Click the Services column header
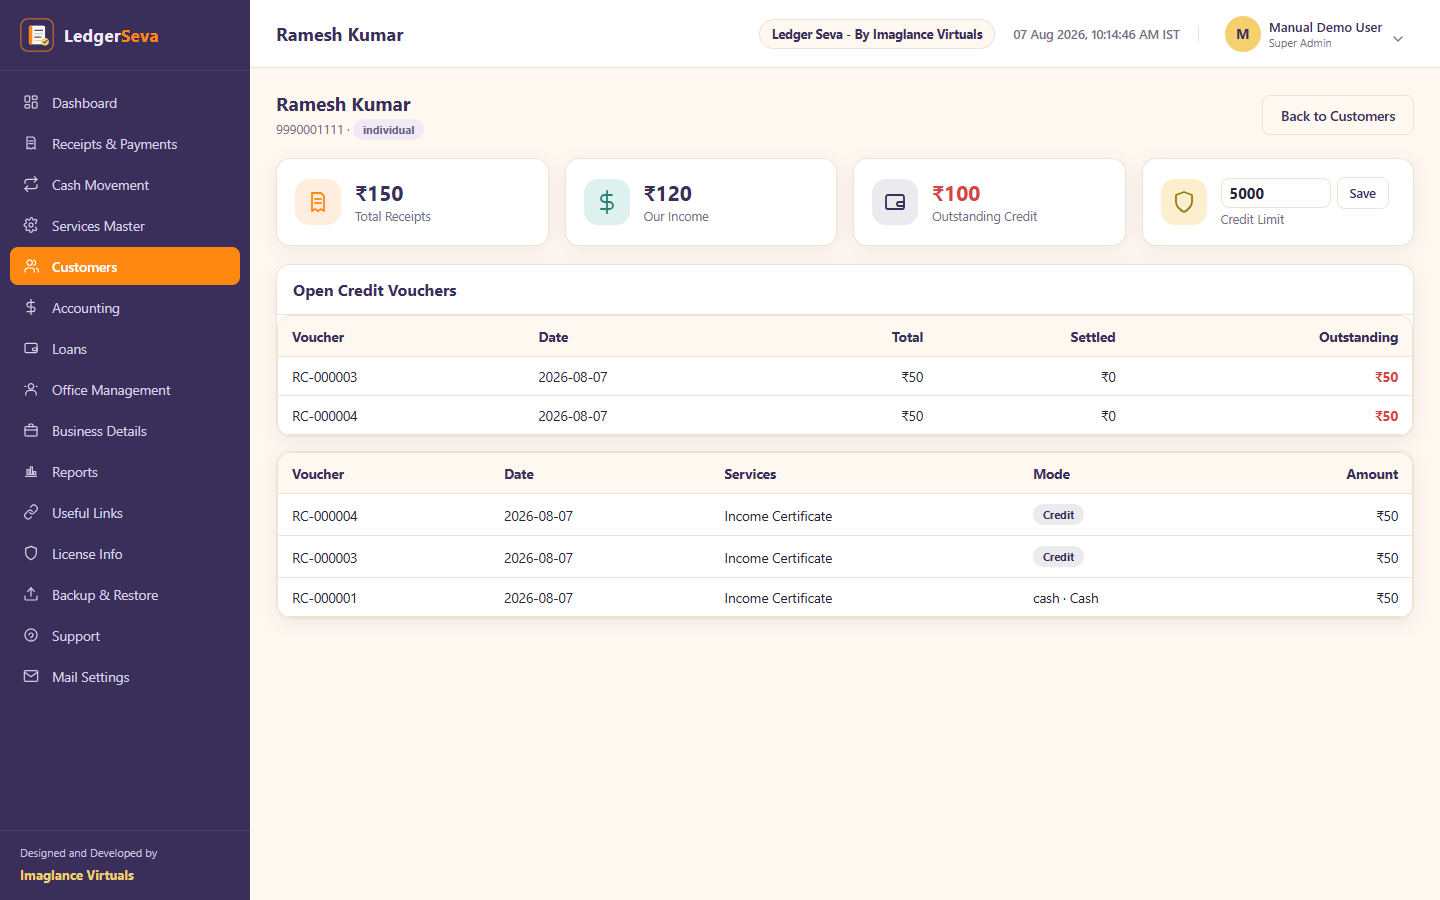 (x=750, y=474)
